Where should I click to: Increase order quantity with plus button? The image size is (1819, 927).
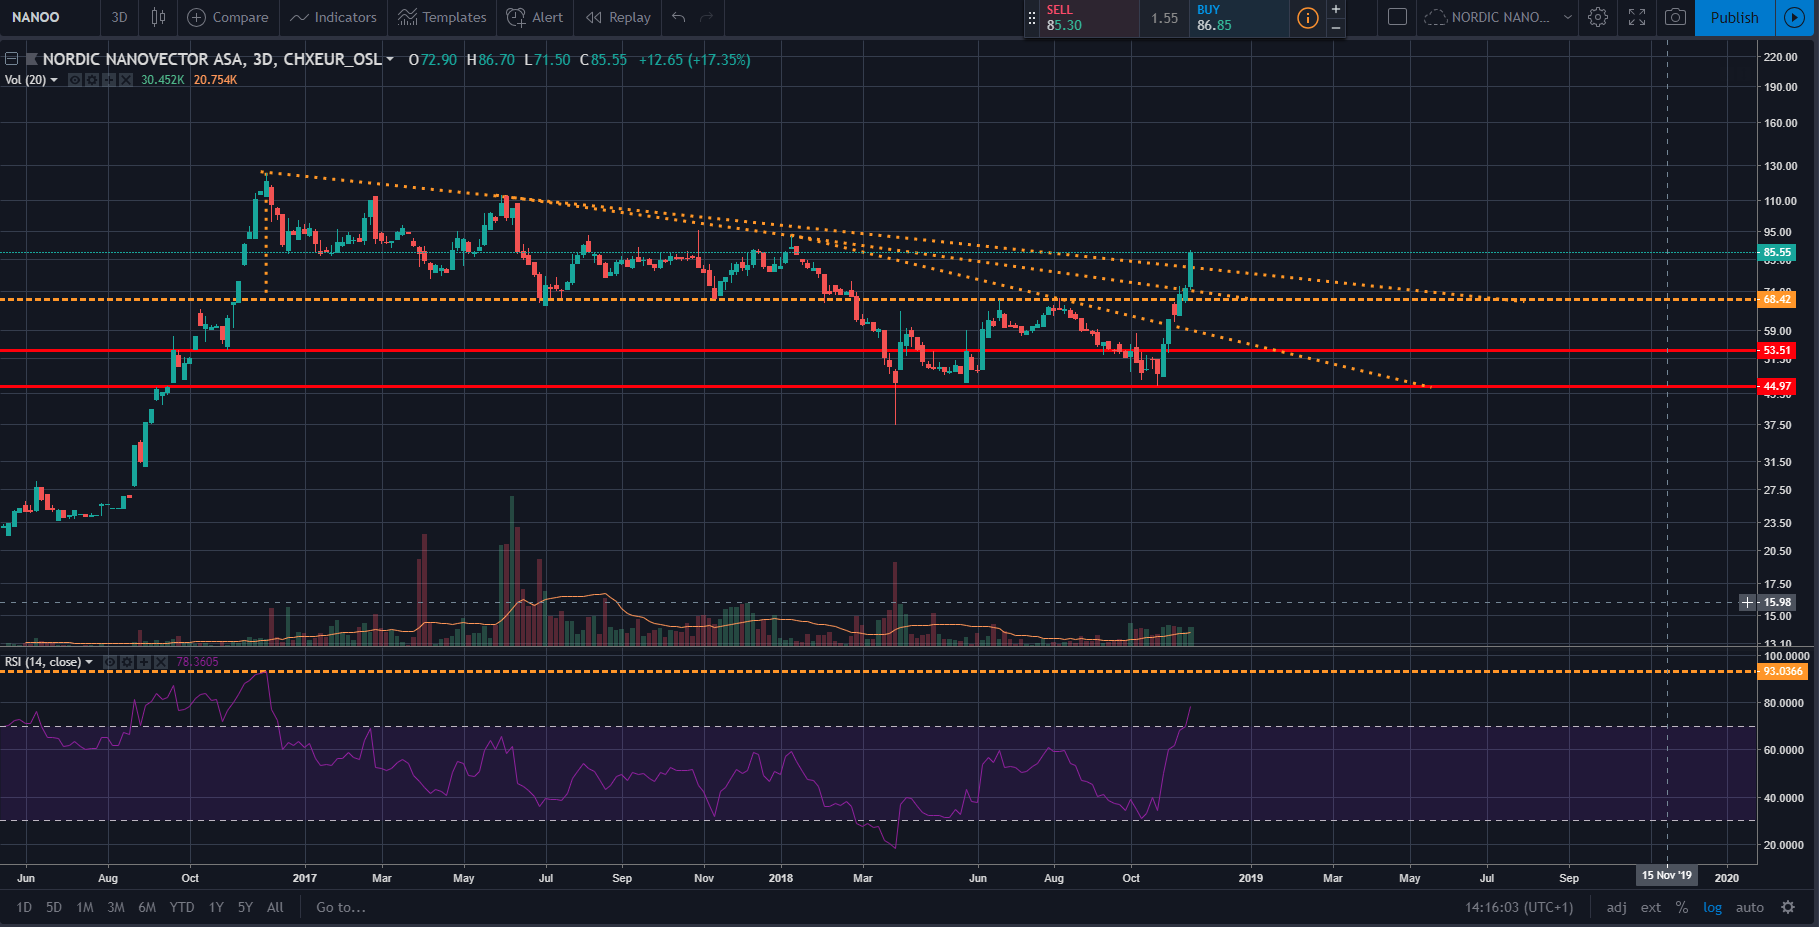pos(1336,9)
